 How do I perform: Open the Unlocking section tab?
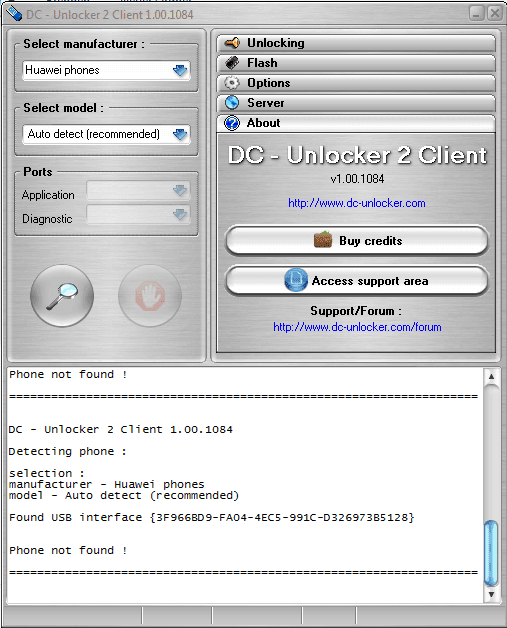point(356,43)
